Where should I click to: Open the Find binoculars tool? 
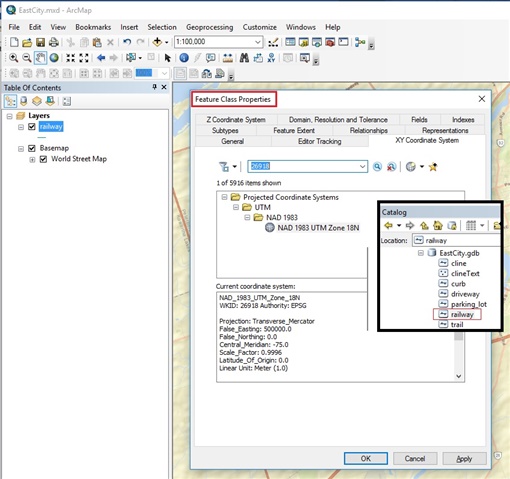click(244, 58)
